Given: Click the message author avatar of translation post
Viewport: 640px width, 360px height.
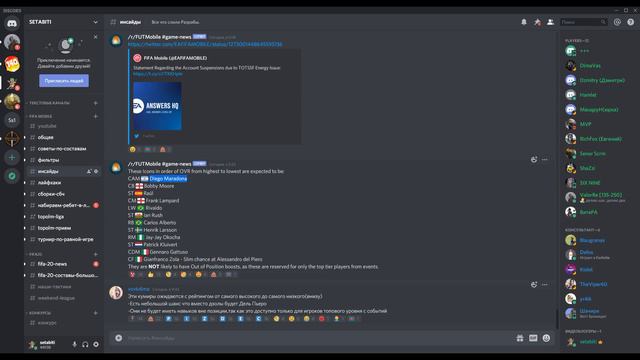Looking at the screenshot, I should coord(116,293).
